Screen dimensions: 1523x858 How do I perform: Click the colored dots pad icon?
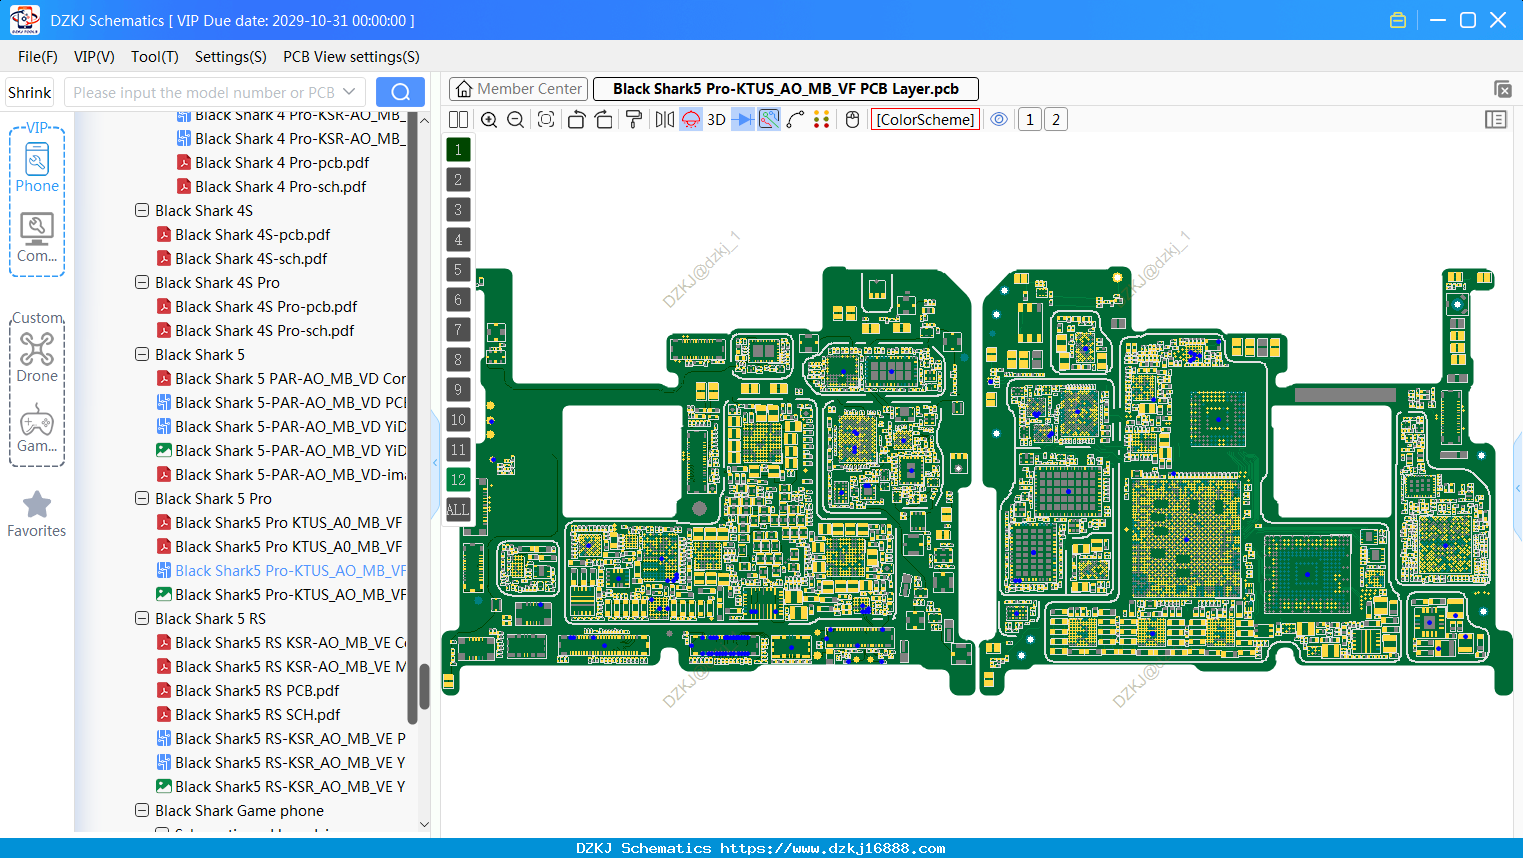[x=822, y=119]
